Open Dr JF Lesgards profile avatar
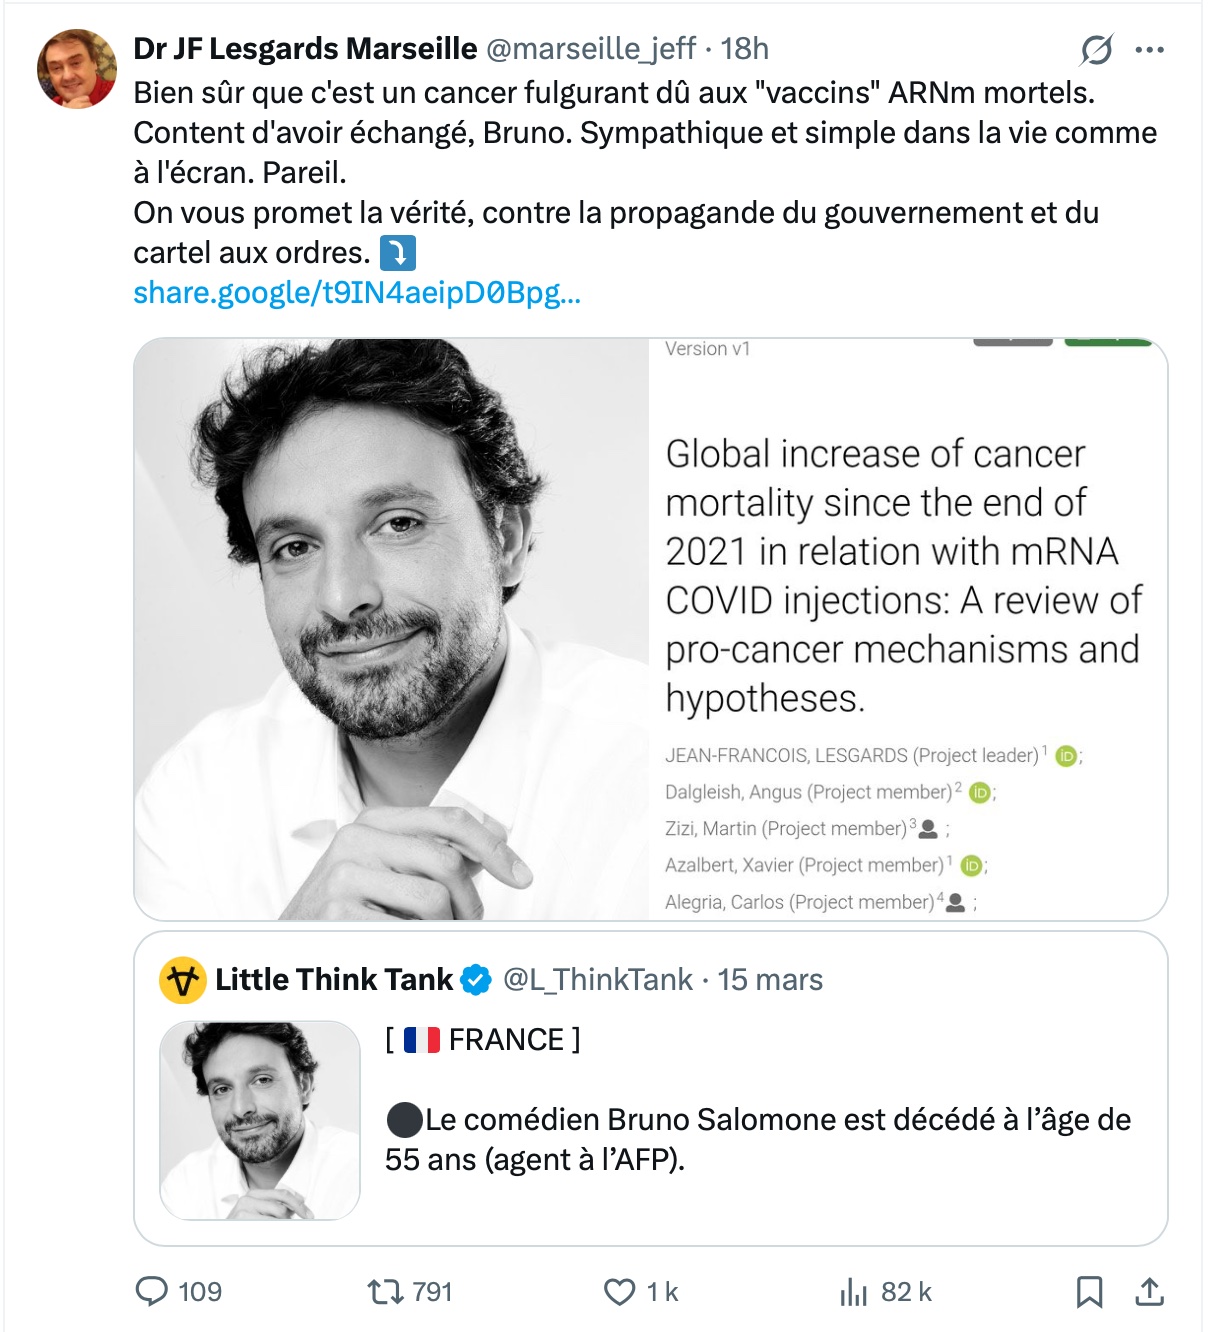Image resolution: width=1218 pixels, height=1332 pixels. 77,69
